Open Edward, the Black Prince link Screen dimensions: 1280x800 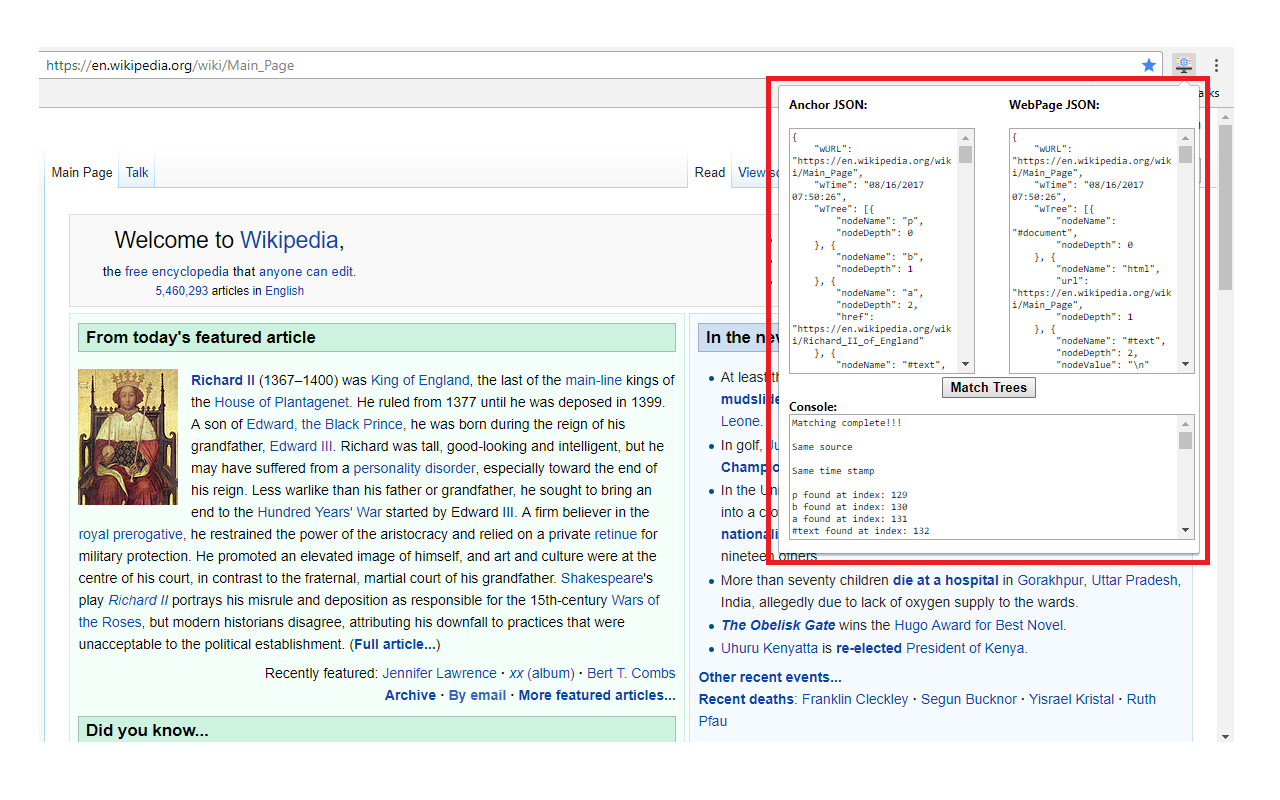324,424
